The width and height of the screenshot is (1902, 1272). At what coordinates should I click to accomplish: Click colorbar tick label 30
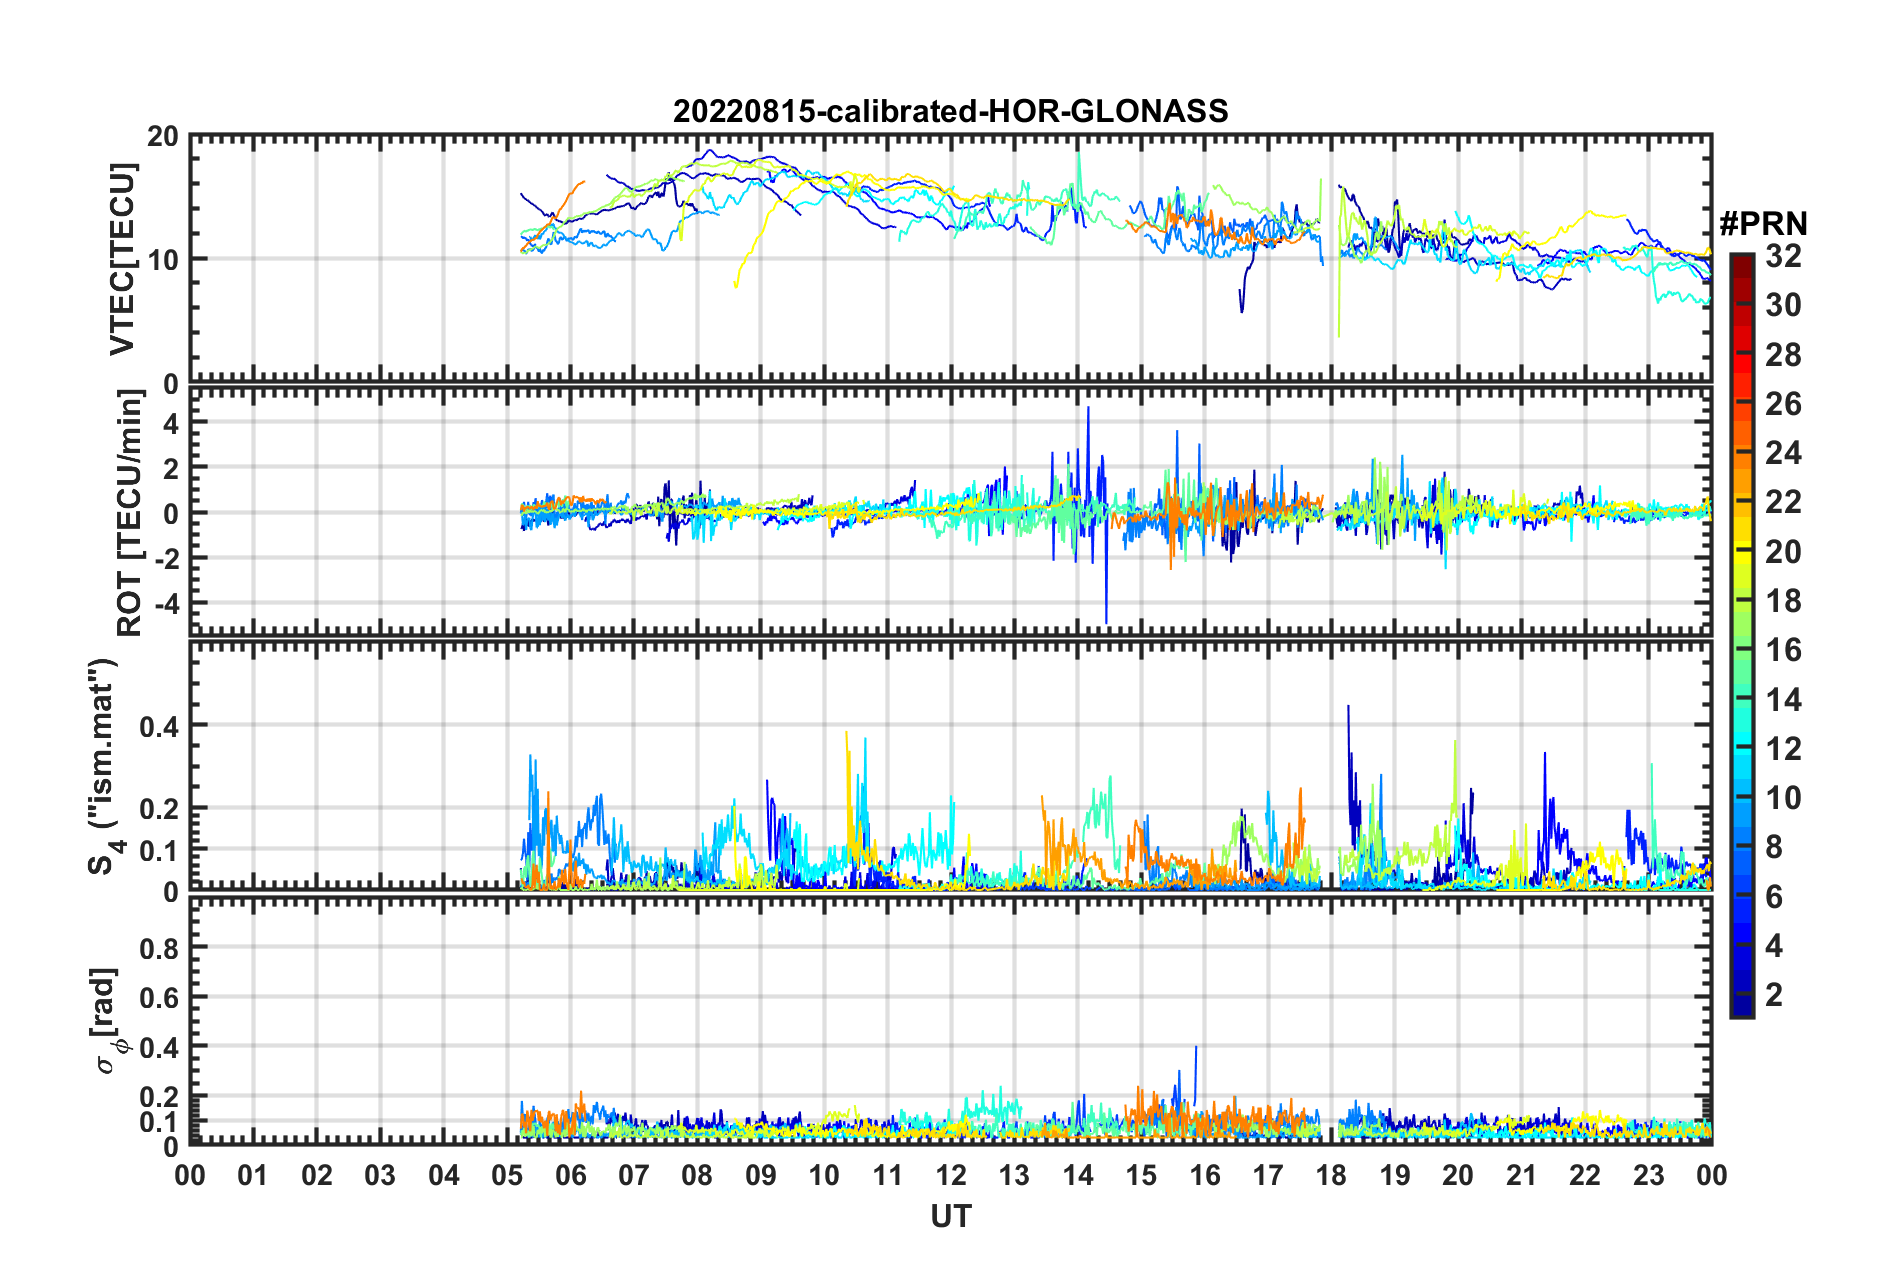1783,305
